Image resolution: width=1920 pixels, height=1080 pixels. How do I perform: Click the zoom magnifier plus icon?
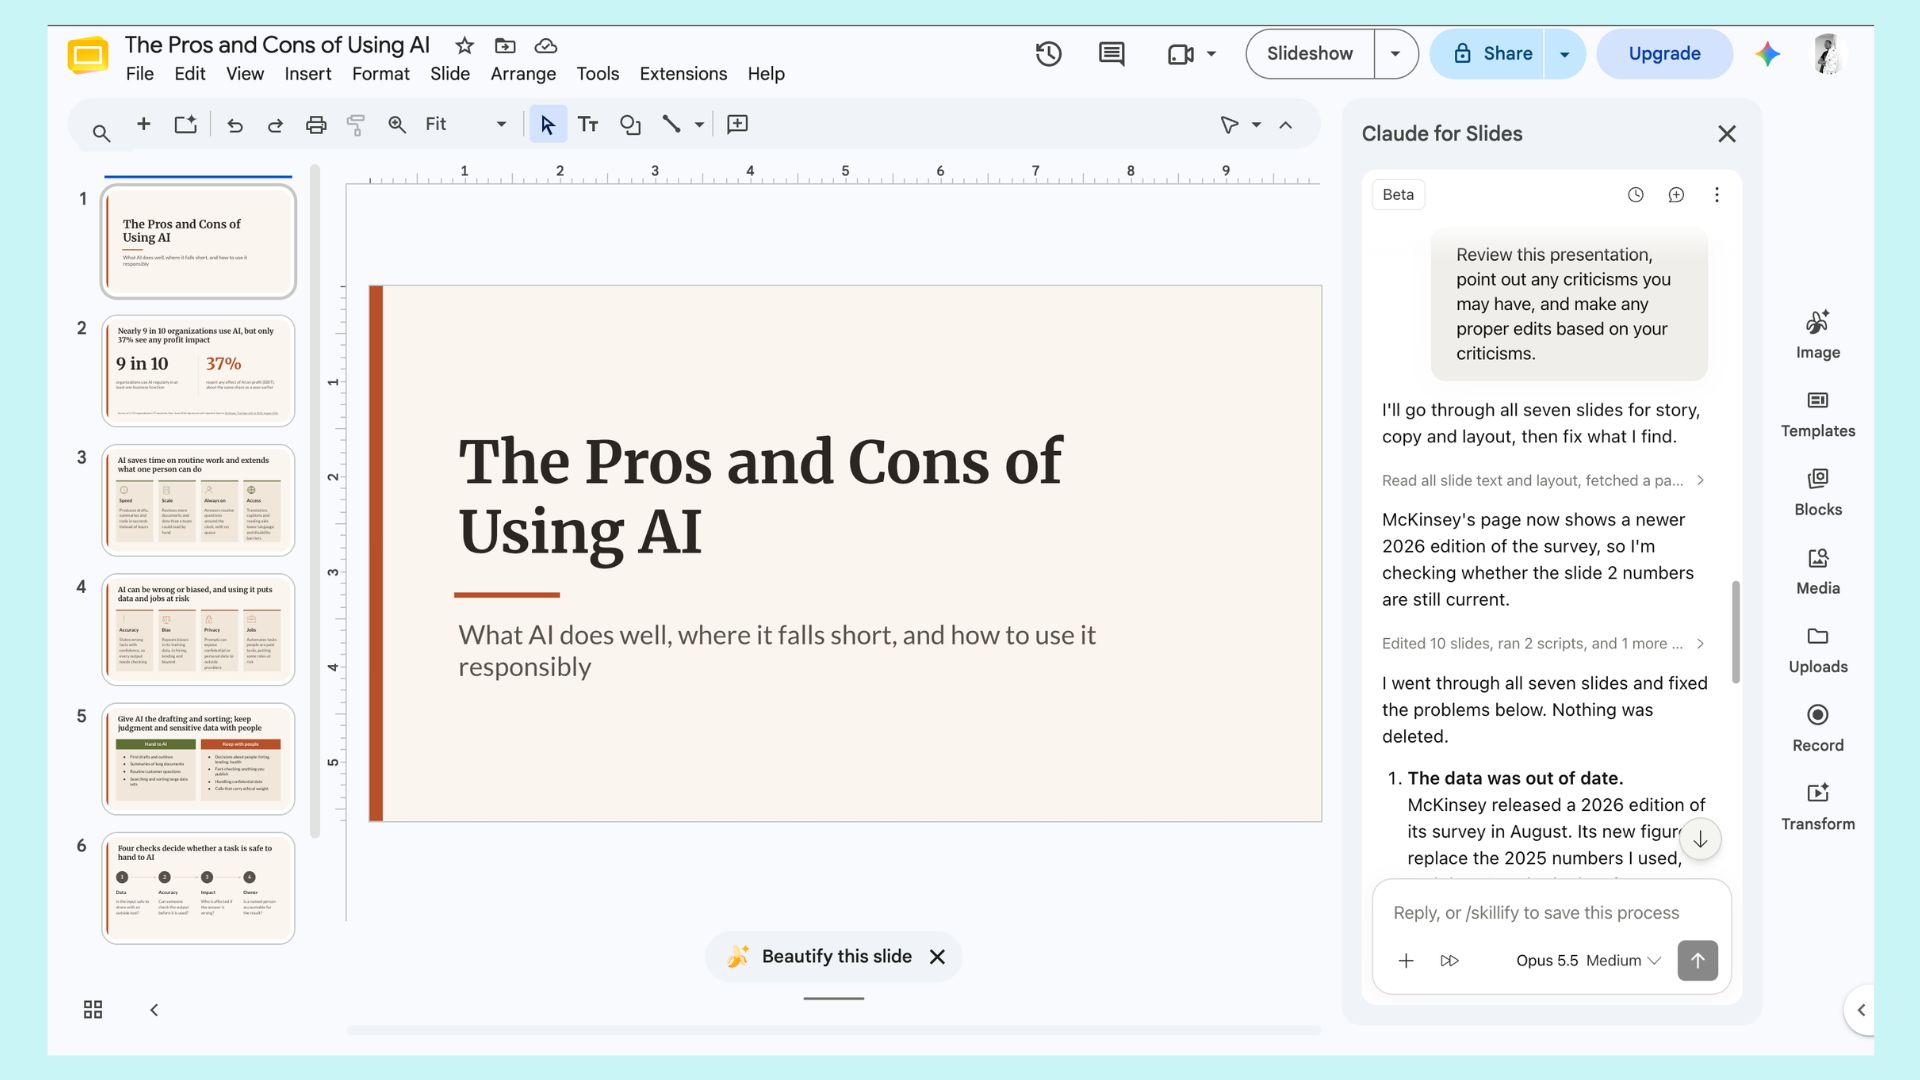397,125
